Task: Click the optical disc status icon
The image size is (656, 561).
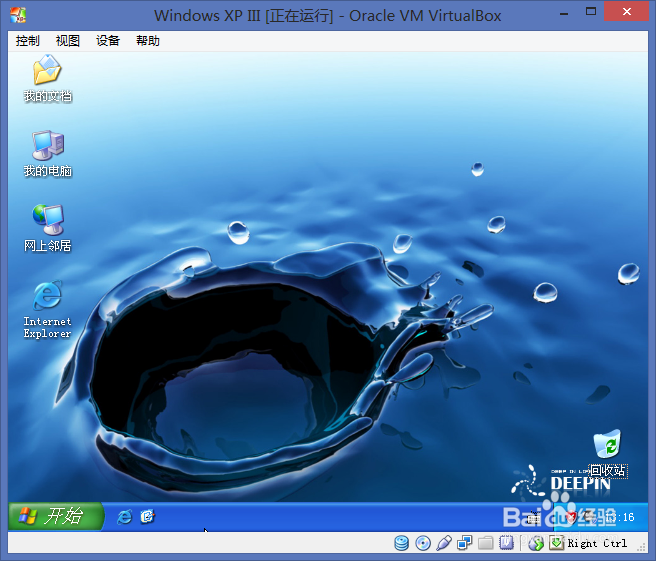Action: pyautogui.click(x=423, y=543)
